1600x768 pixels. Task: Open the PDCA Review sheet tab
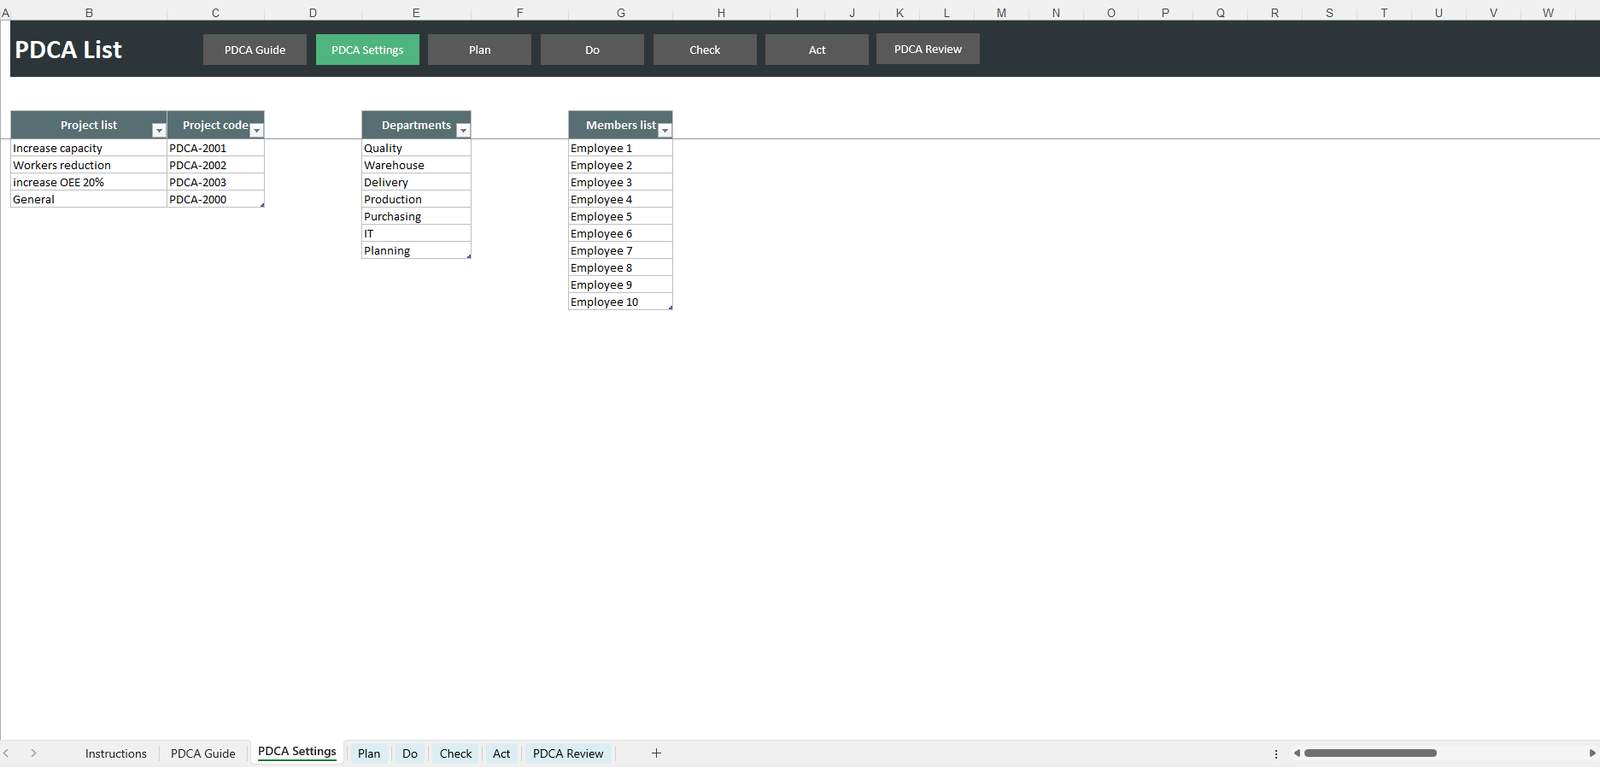568,754
